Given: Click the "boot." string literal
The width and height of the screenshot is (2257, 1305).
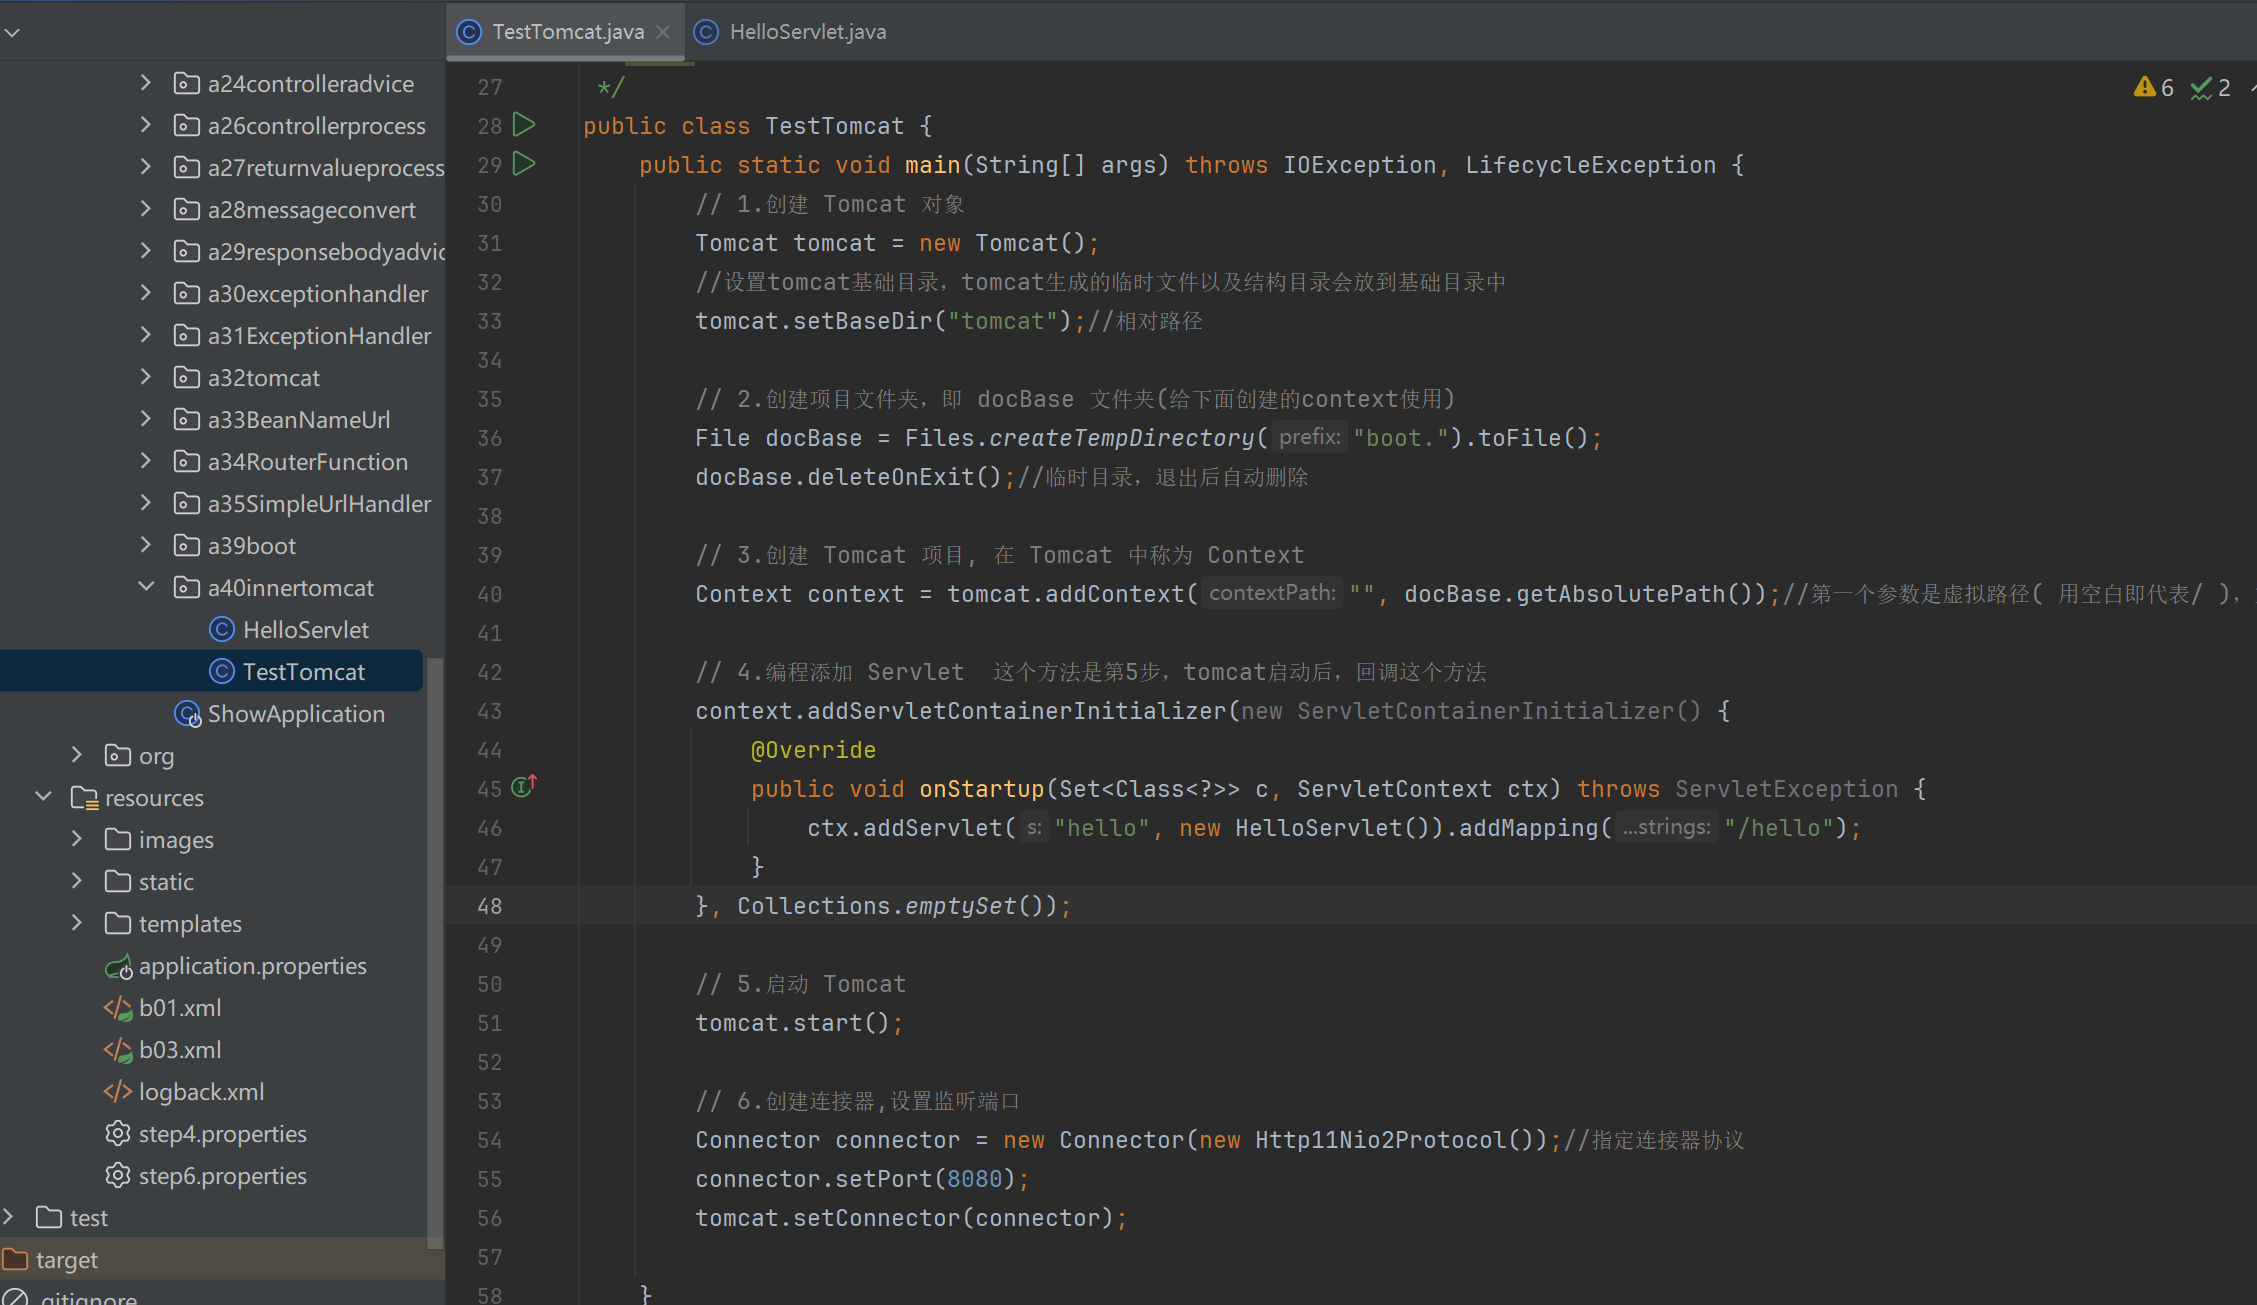Looking at the screenshot, I should click(x=1400, y=438).
